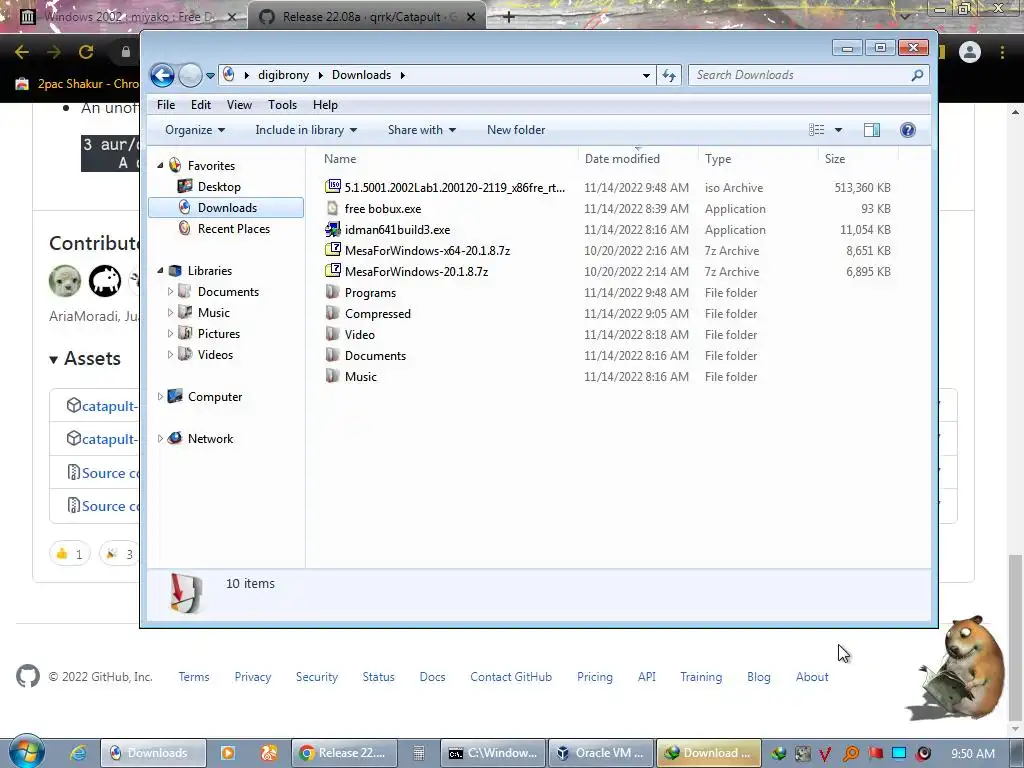Select the Documents folder in file list
The width and height of the screenshot is (1024, 768).
coord(375,355)
